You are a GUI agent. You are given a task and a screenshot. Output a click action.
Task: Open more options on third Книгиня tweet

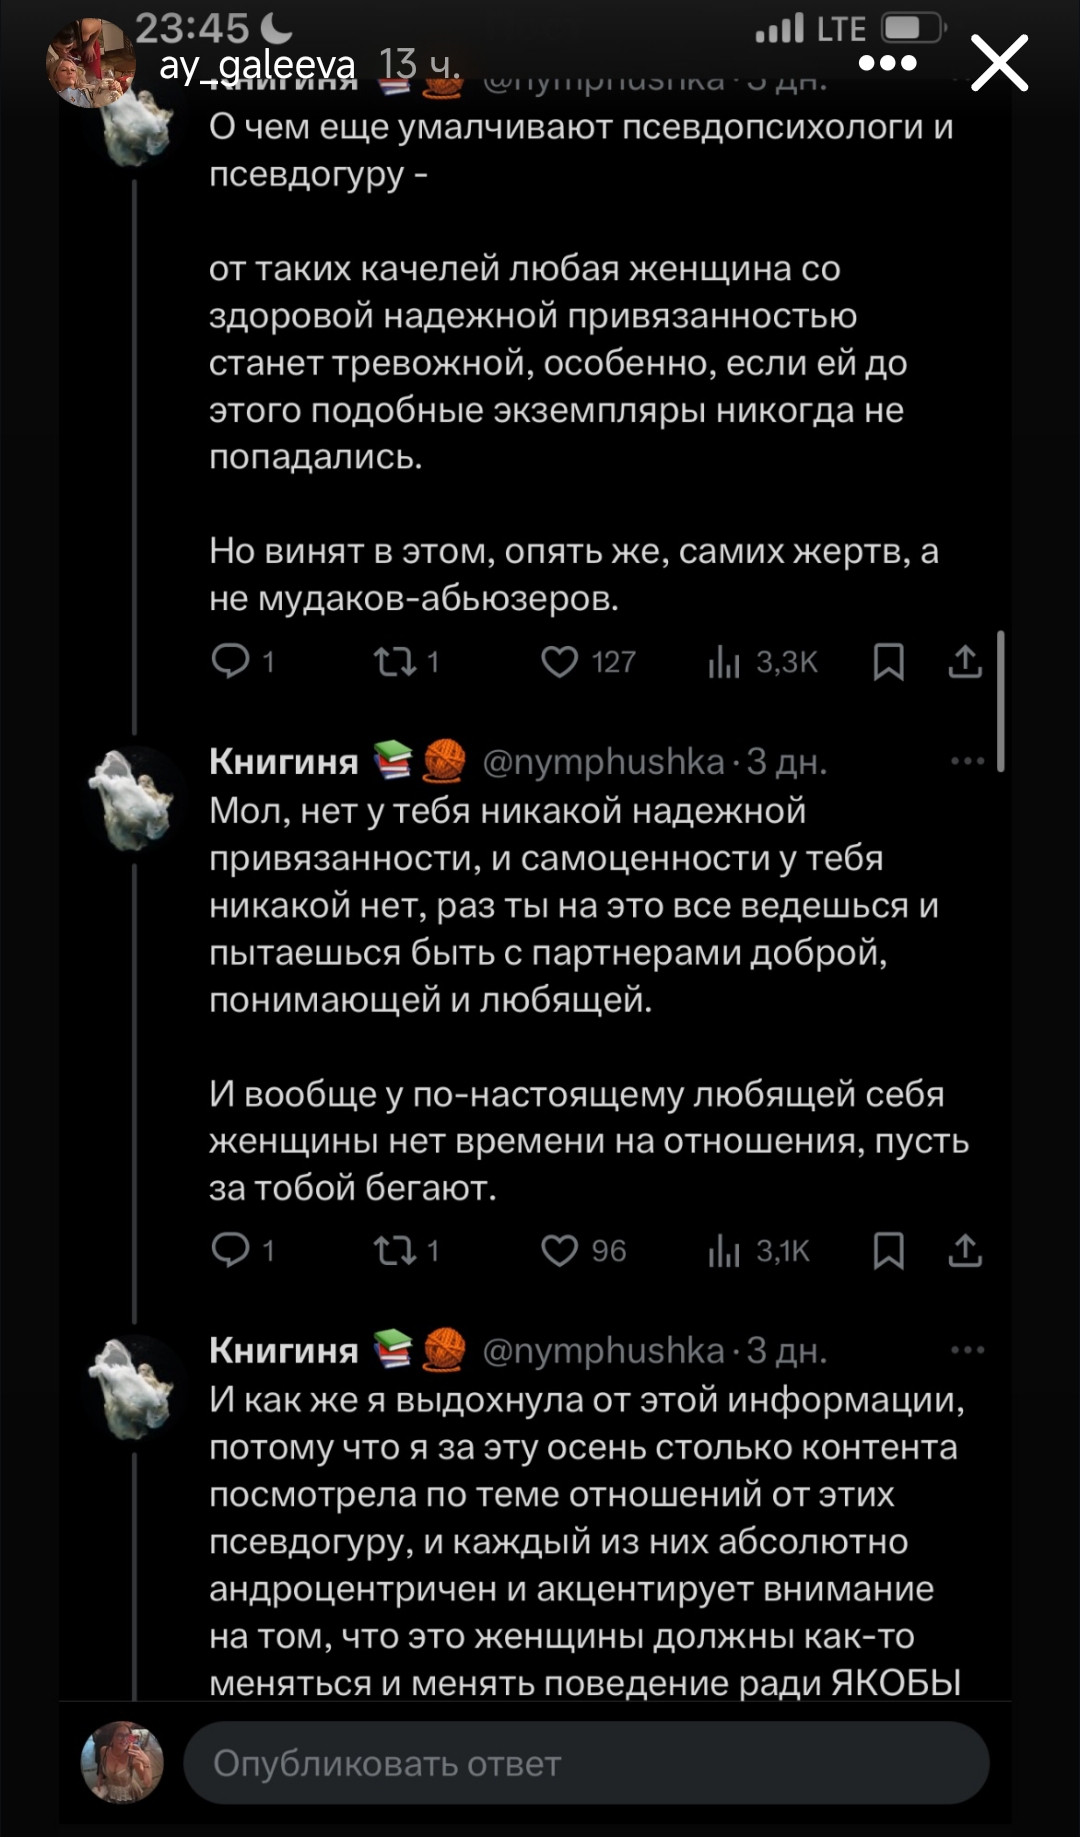967,1351
